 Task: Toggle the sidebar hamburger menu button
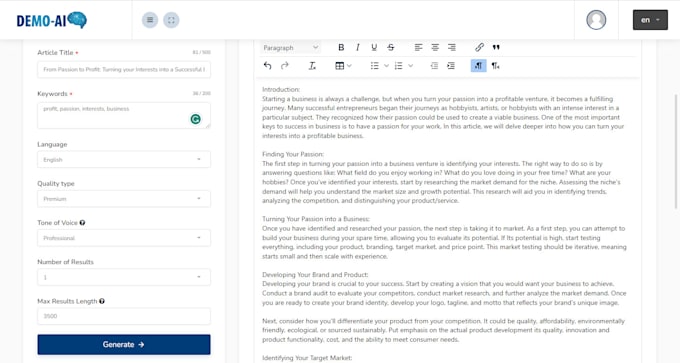tap(150, 20)
